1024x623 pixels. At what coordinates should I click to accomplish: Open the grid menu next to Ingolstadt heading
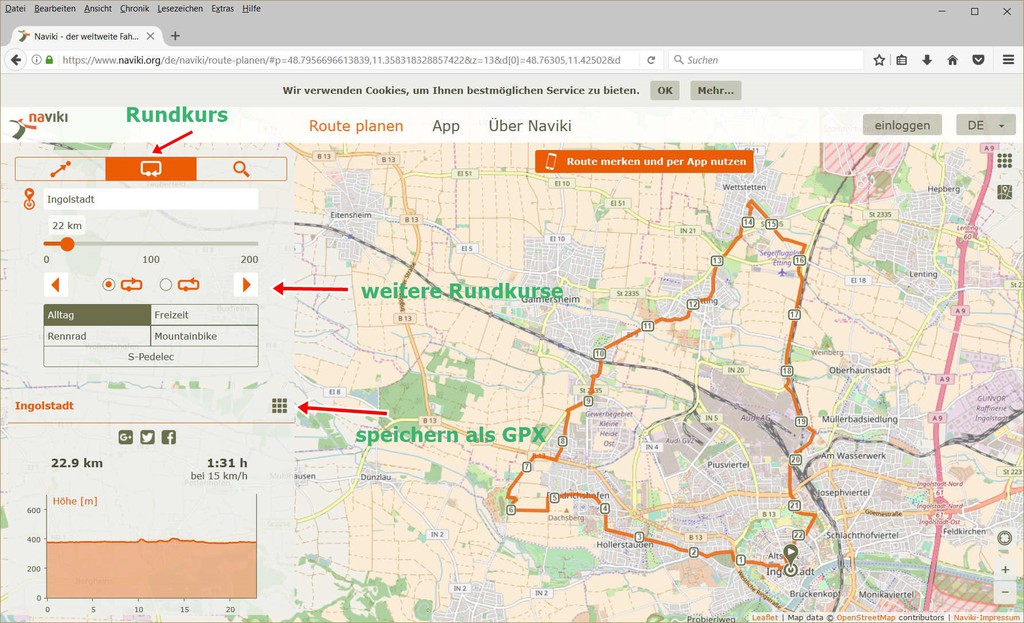tap(280, 406)
